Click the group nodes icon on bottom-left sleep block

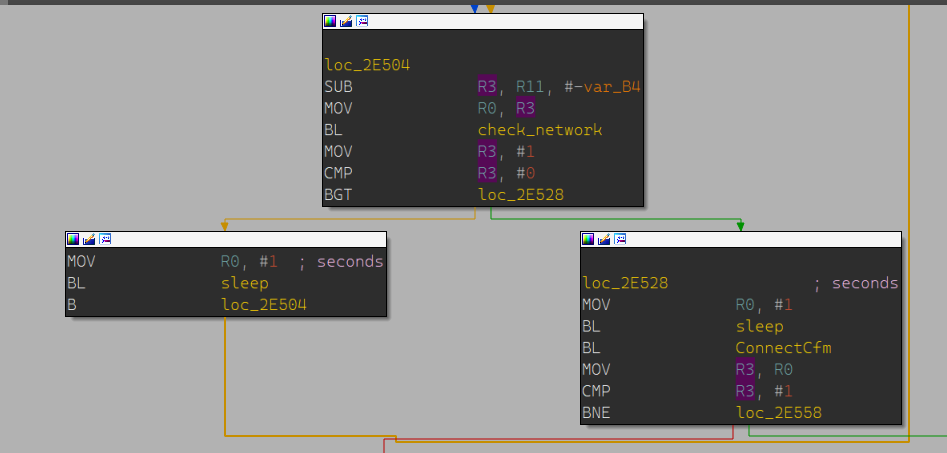click(104, 239)
